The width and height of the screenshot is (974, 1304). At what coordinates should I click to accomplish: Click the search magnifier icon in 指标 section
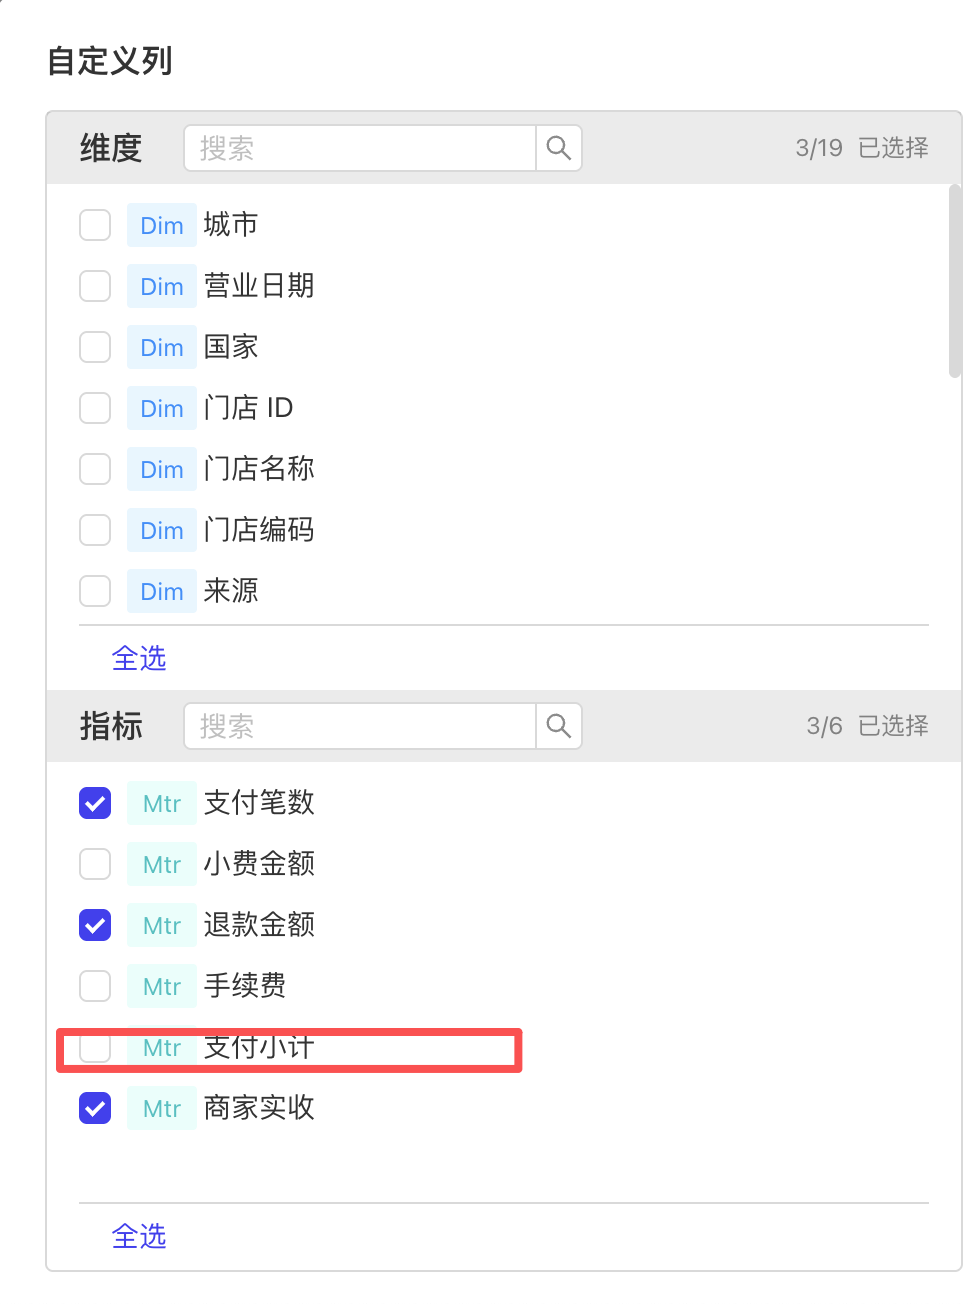click(x=559, y=726)
